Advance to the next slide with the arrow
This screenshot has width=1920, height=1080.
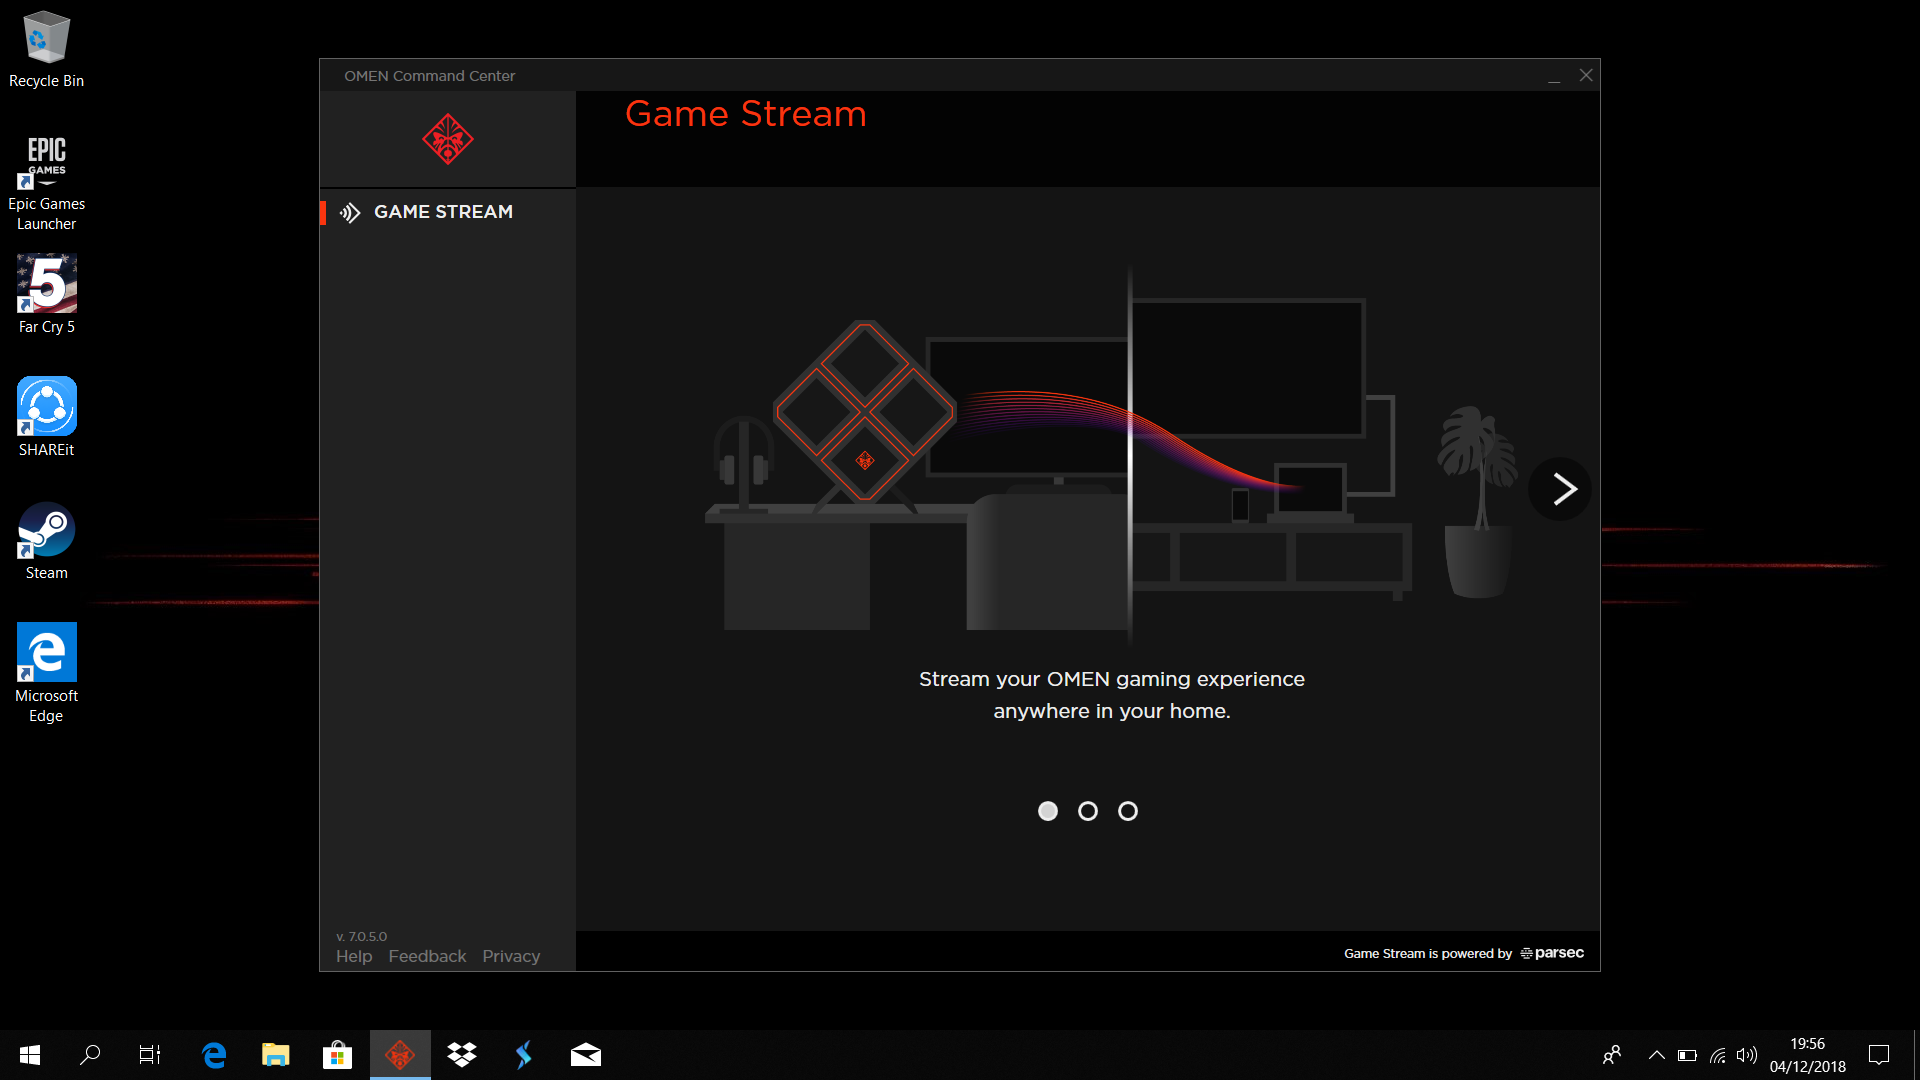click(1559, 489)
